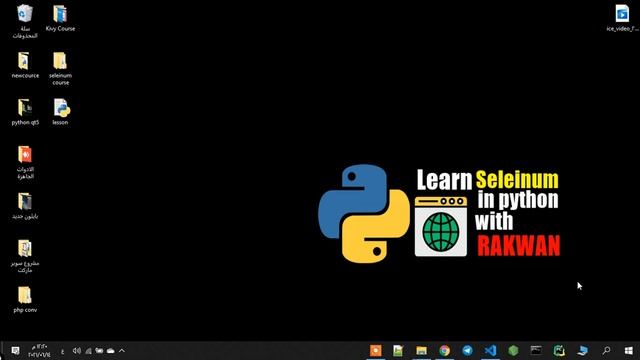Screen dimensions: 640x360
Task: Open the Windows Start button
Action: [x=629, y=351]
